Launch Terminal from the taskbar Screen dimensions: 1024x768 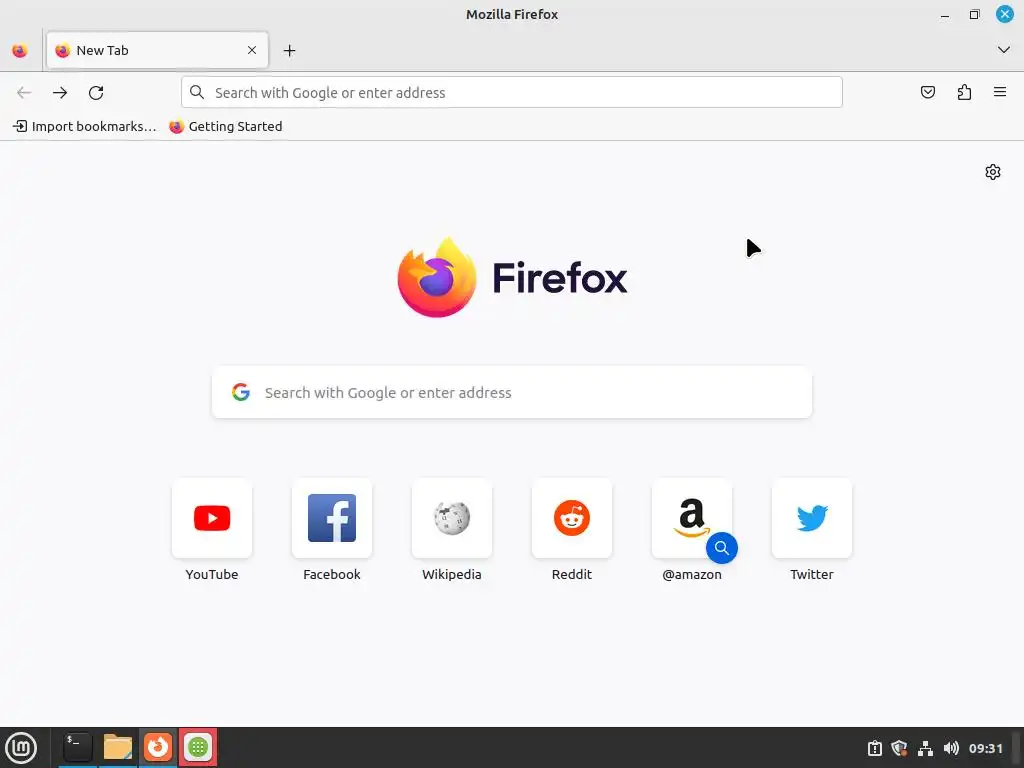pyautogui.click(x=77, y=747)
